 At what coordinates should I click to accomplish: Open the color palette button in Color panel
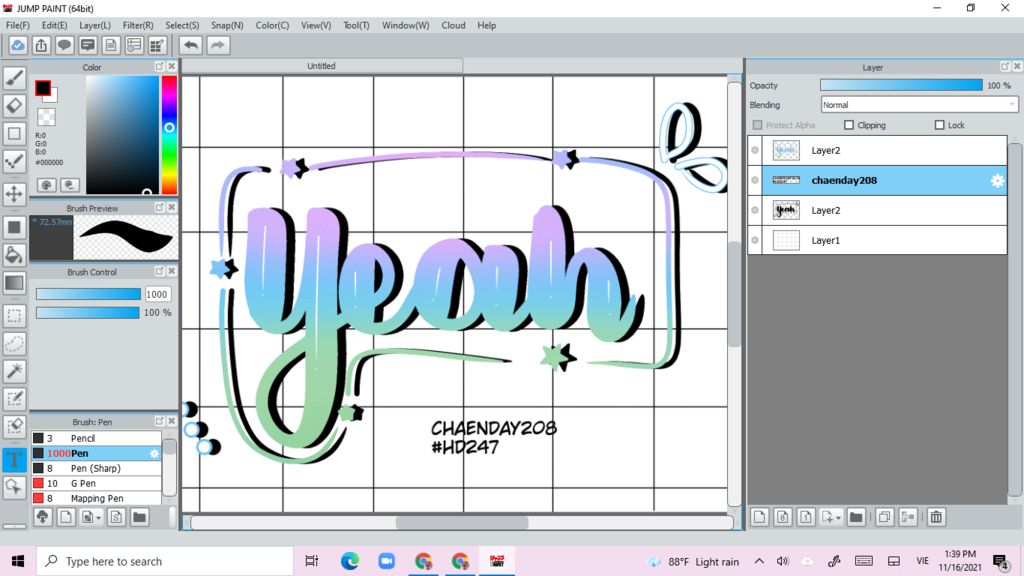click(46, 185)
